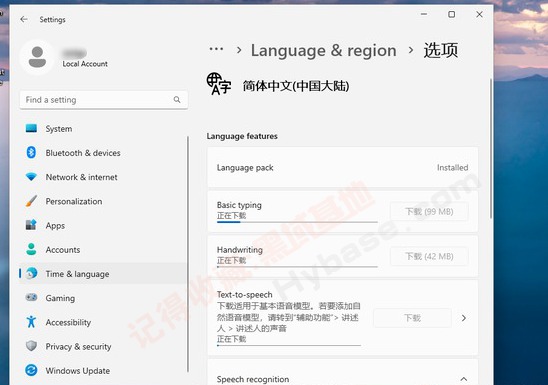Select Apps in the sidebar
Image resolution: width=548 pixels, height=385 pixels.
[x=102, y=225]
